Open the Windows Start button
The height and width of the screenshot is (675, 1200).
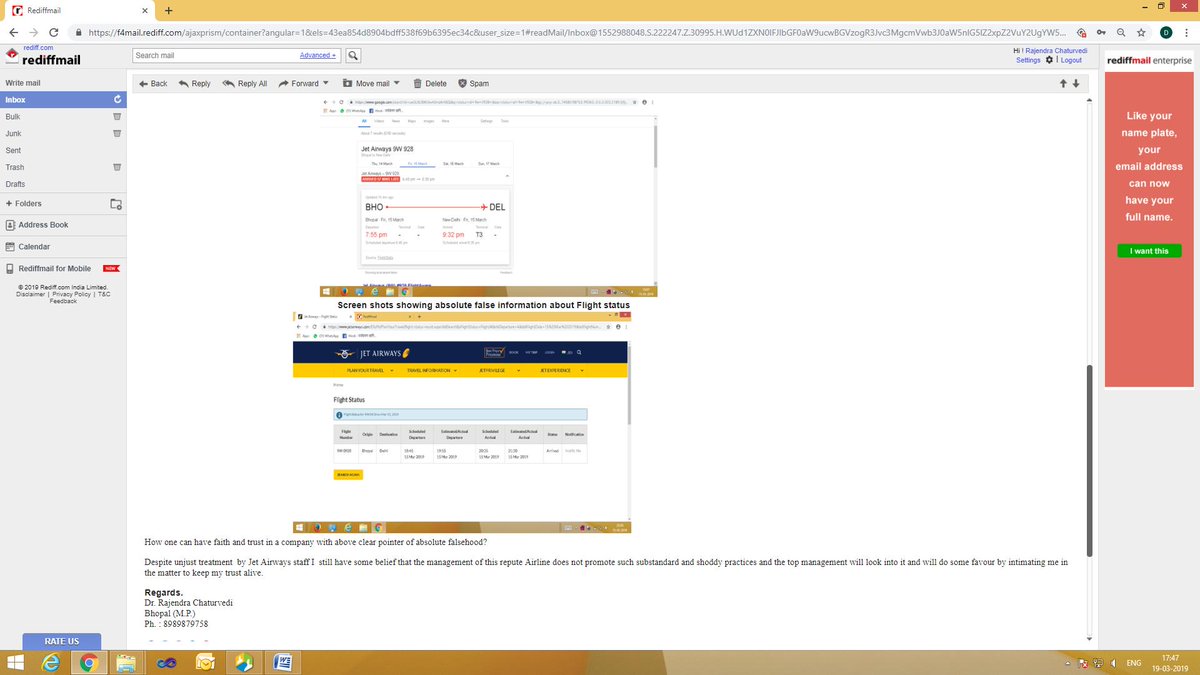coord(17,662)
